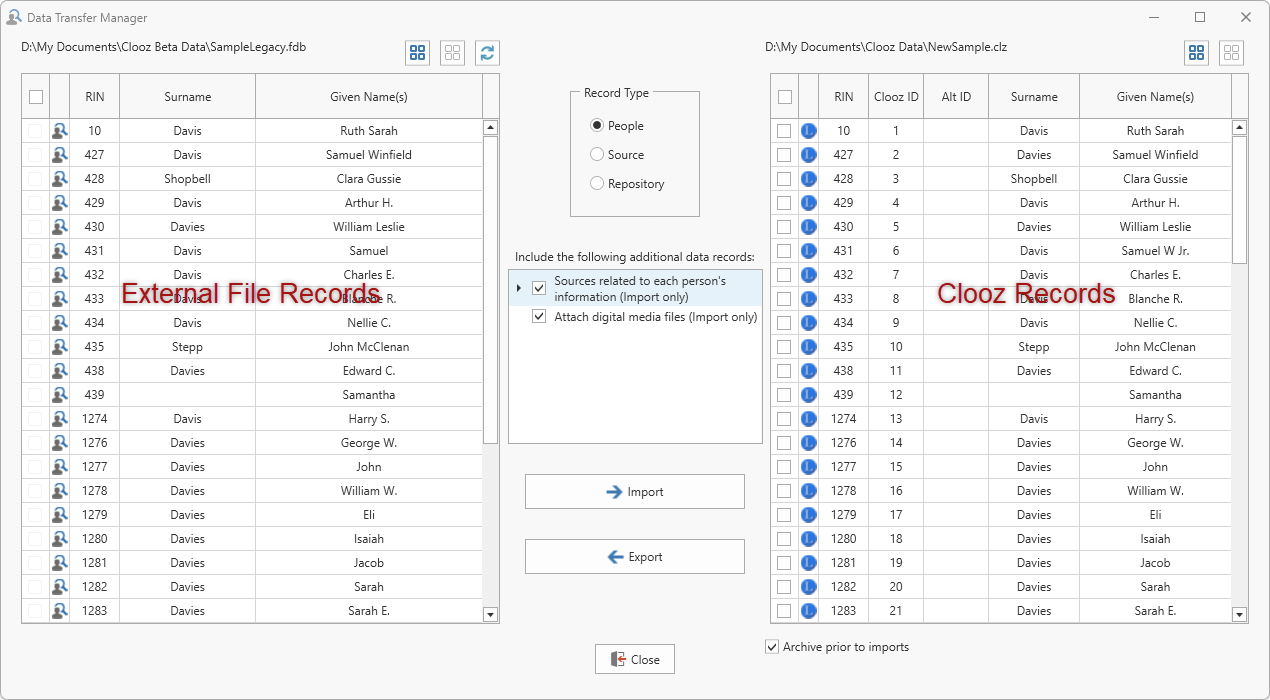Click blue info icon for Clooz ID 5
The image size is (1270, 700).
pyautogui.click(x=809, y=227)
